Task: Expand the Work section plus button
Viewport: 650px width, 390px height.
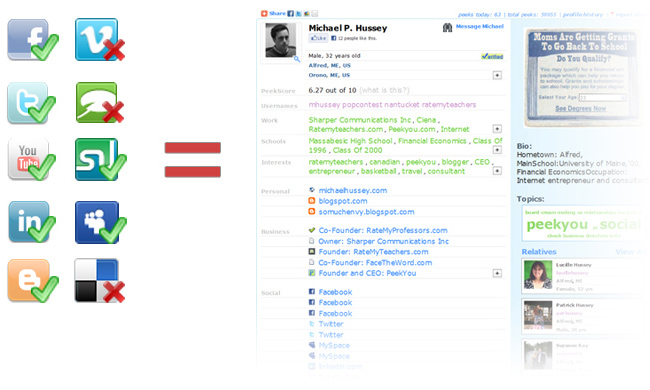Action: [x=497, y=129]
